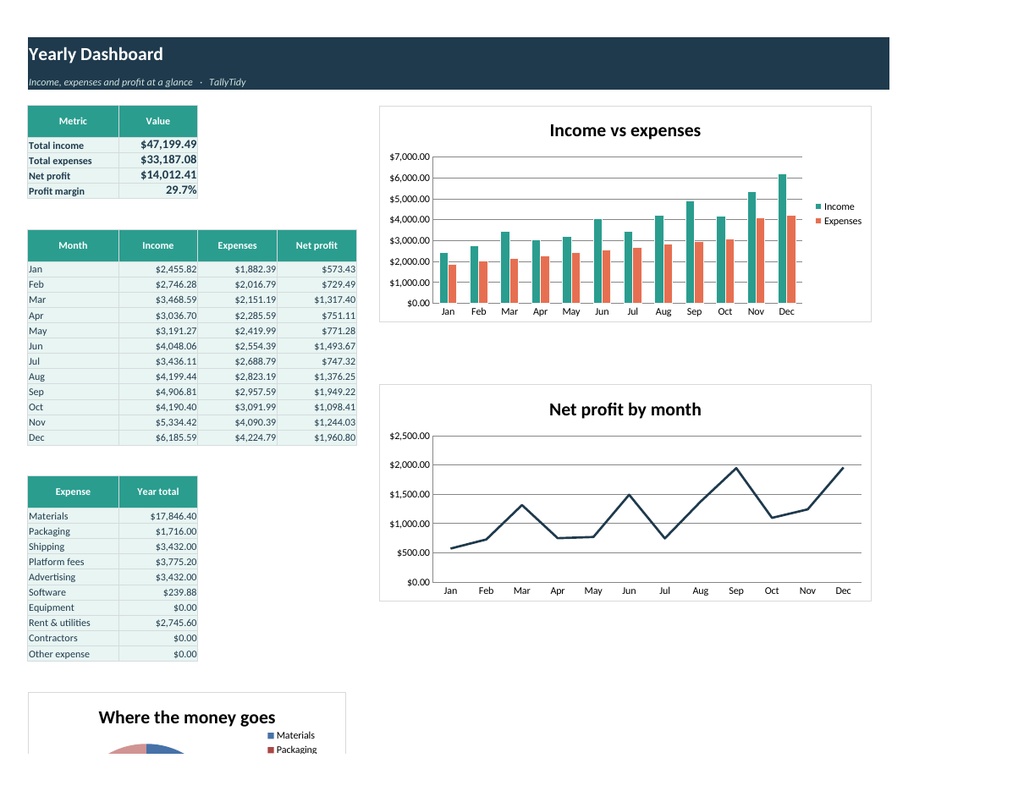Image resolution: width=1024 pixels, height=791 pixels.
Task: Select Rent & utilities total $2,745.60
Action: 158,623
